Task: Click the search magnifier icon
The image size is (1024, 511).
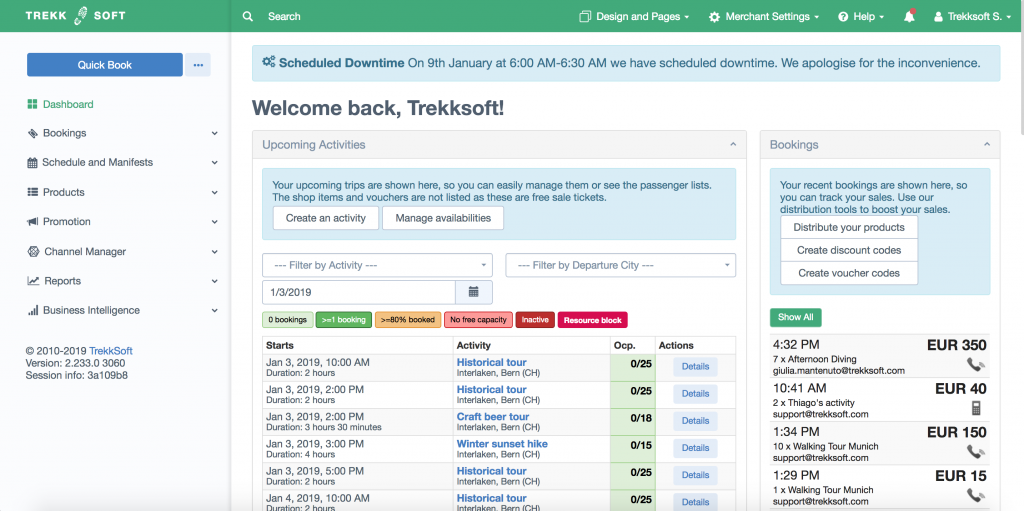Action: tap(248, 16)
